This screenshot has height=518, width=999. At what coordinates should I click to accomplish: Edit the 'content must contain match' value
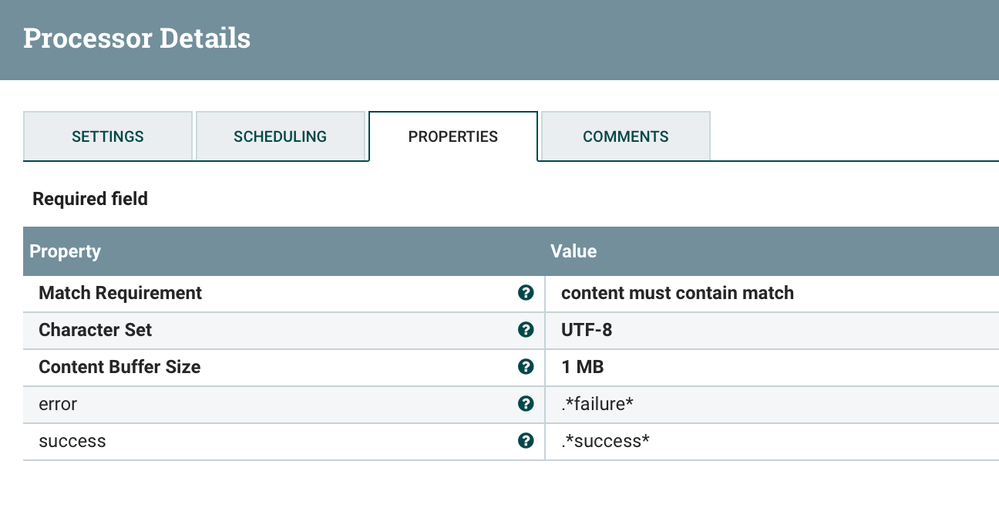point(677,293)
